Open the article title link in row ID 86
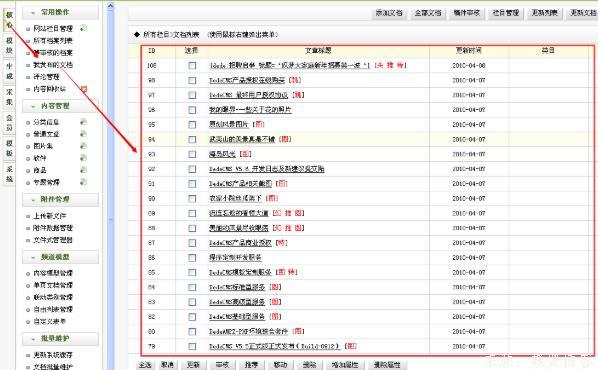Viewport: 598px width, 370px height. (x=235, y=258)
